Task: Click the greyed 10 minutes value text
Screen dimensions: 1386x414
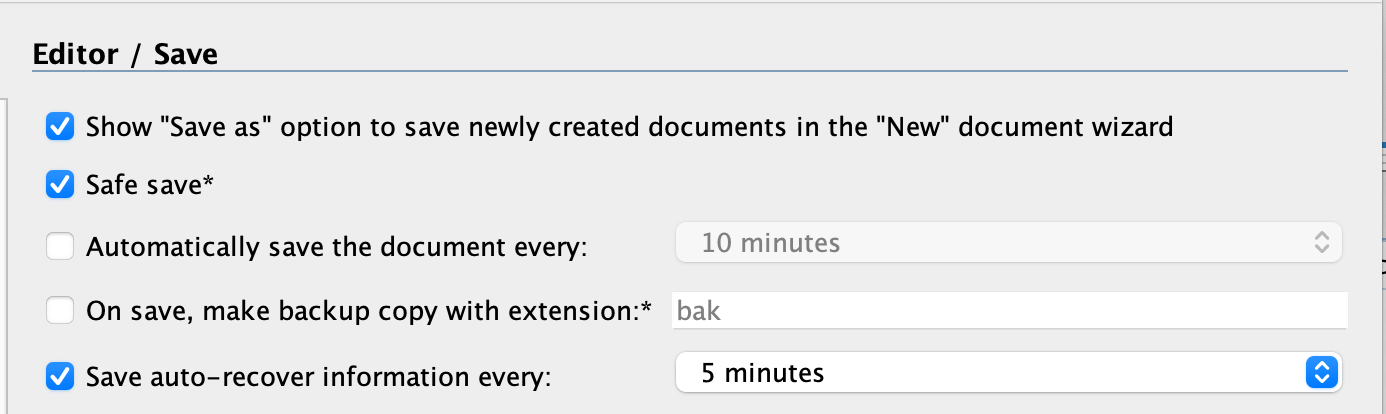Action: coord(771,243)
